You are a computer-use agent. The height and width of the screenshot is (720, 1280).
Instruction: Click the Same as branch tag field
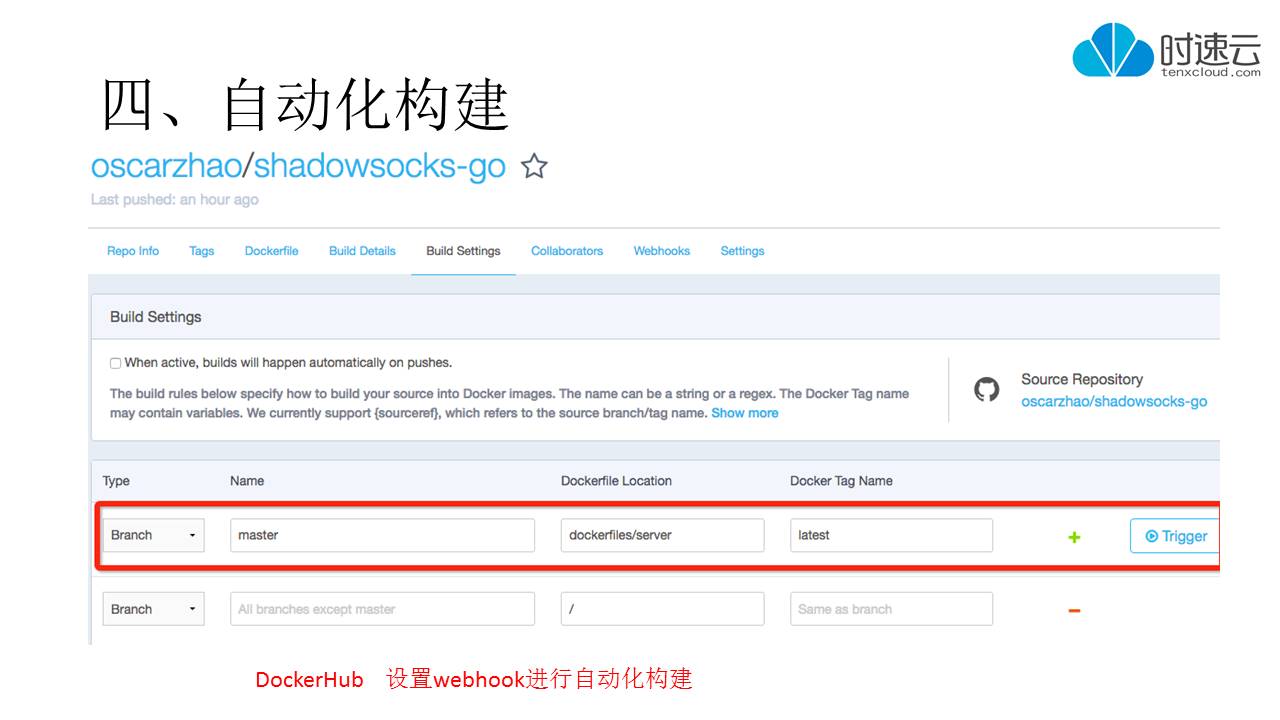click(891, 609)
